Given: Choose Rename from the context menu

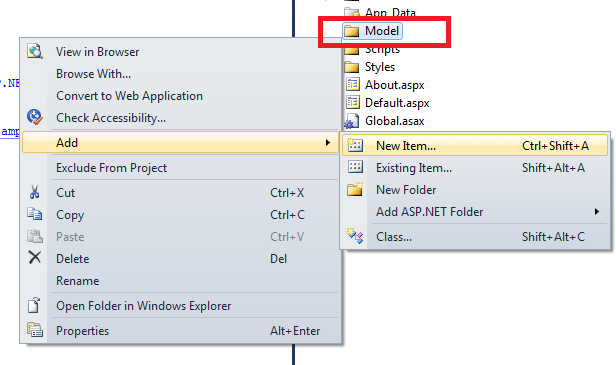Looking at the screenshot, I should 77,281.
